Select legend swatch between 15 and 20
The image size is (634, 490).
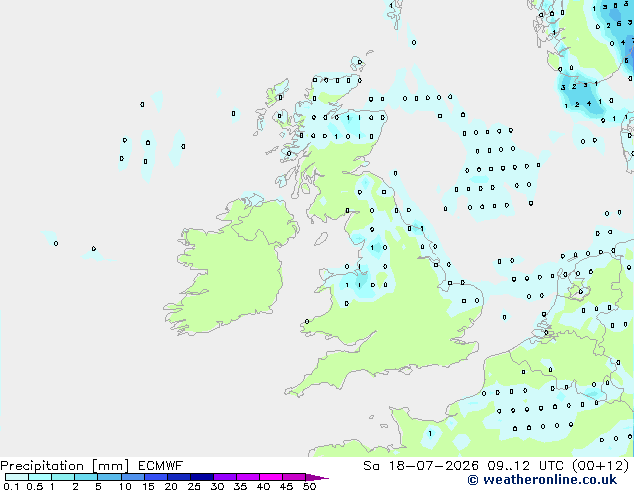click(155, 477)
